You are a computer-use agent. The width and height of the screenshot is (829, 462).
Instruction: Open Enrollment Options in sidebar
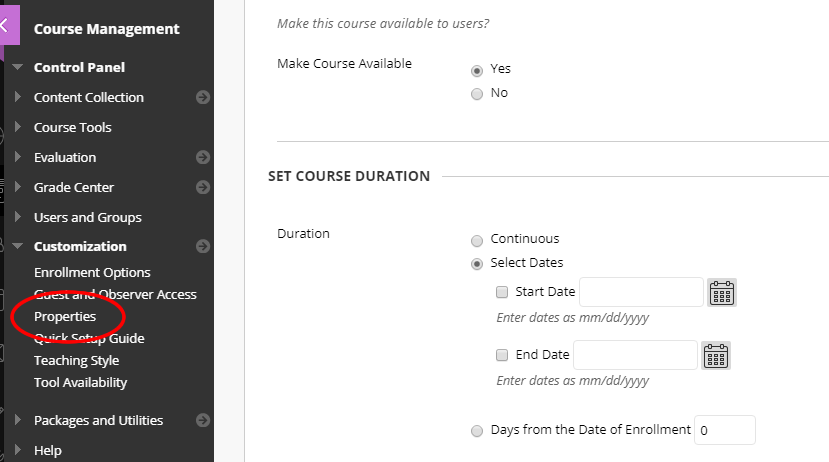(92, 273)
